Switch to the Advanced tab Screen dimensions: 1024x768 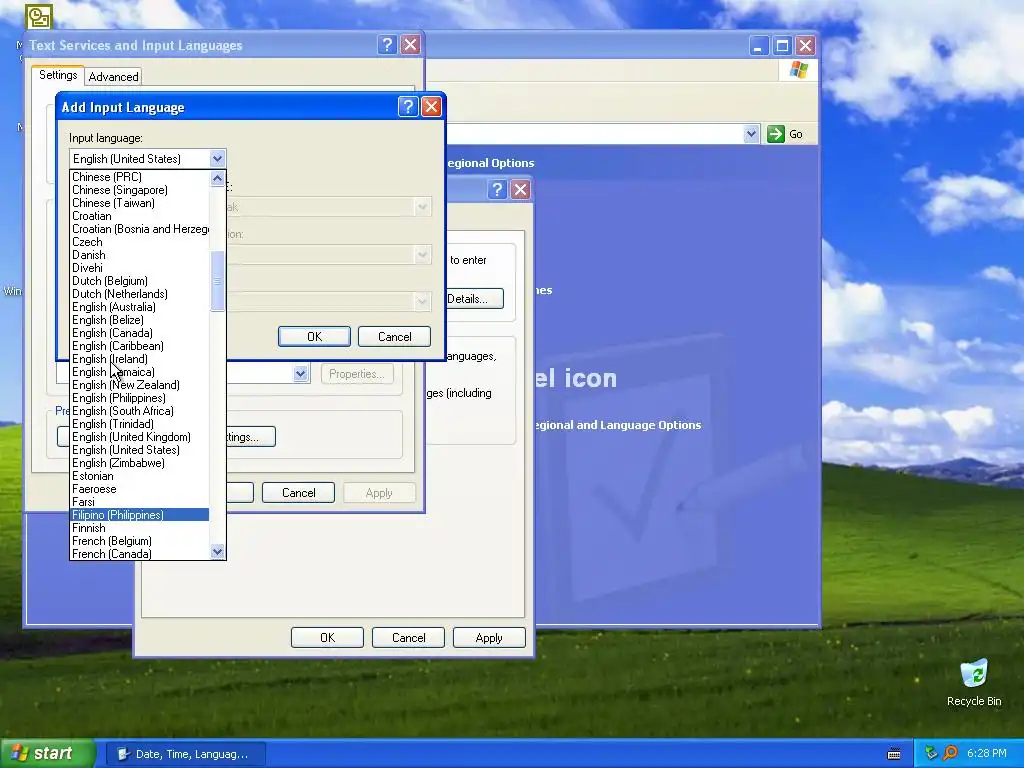coord(114,76)
